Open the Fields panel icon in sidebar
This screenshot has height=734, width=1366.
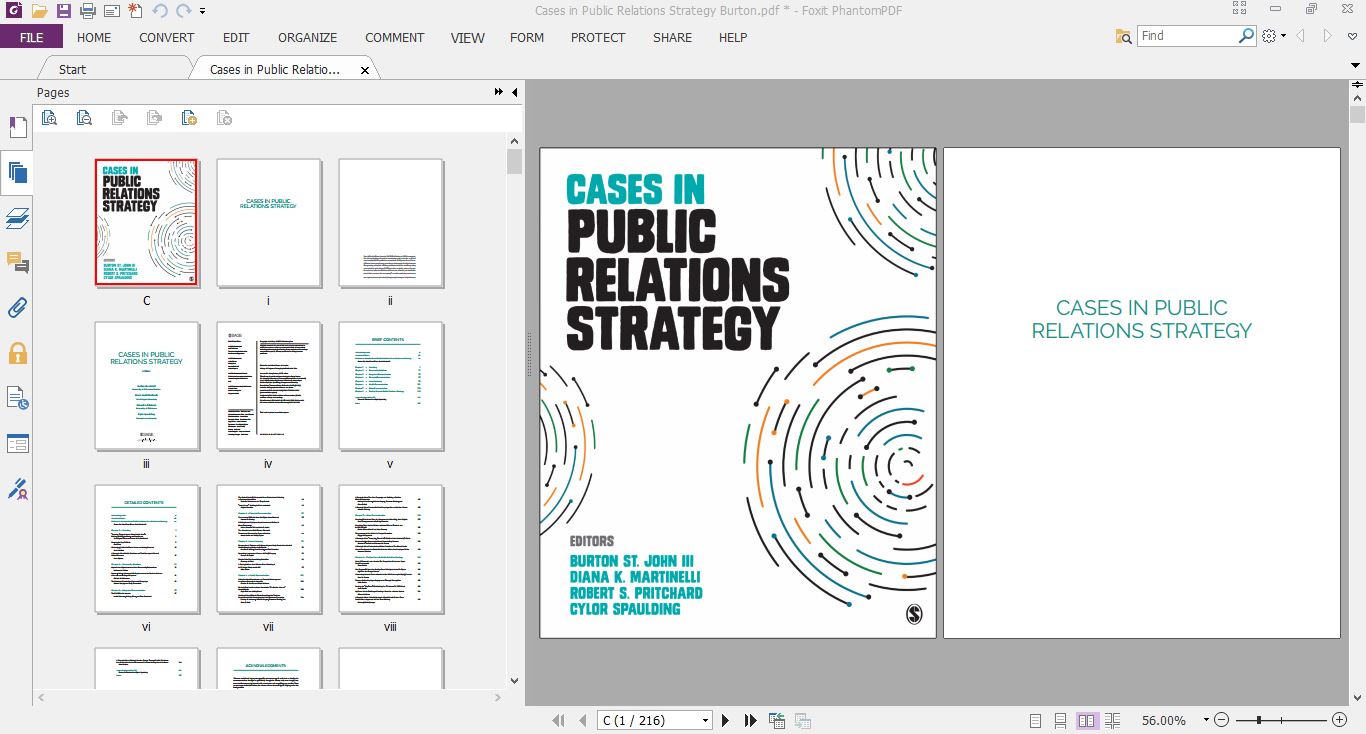coord(17,443)
